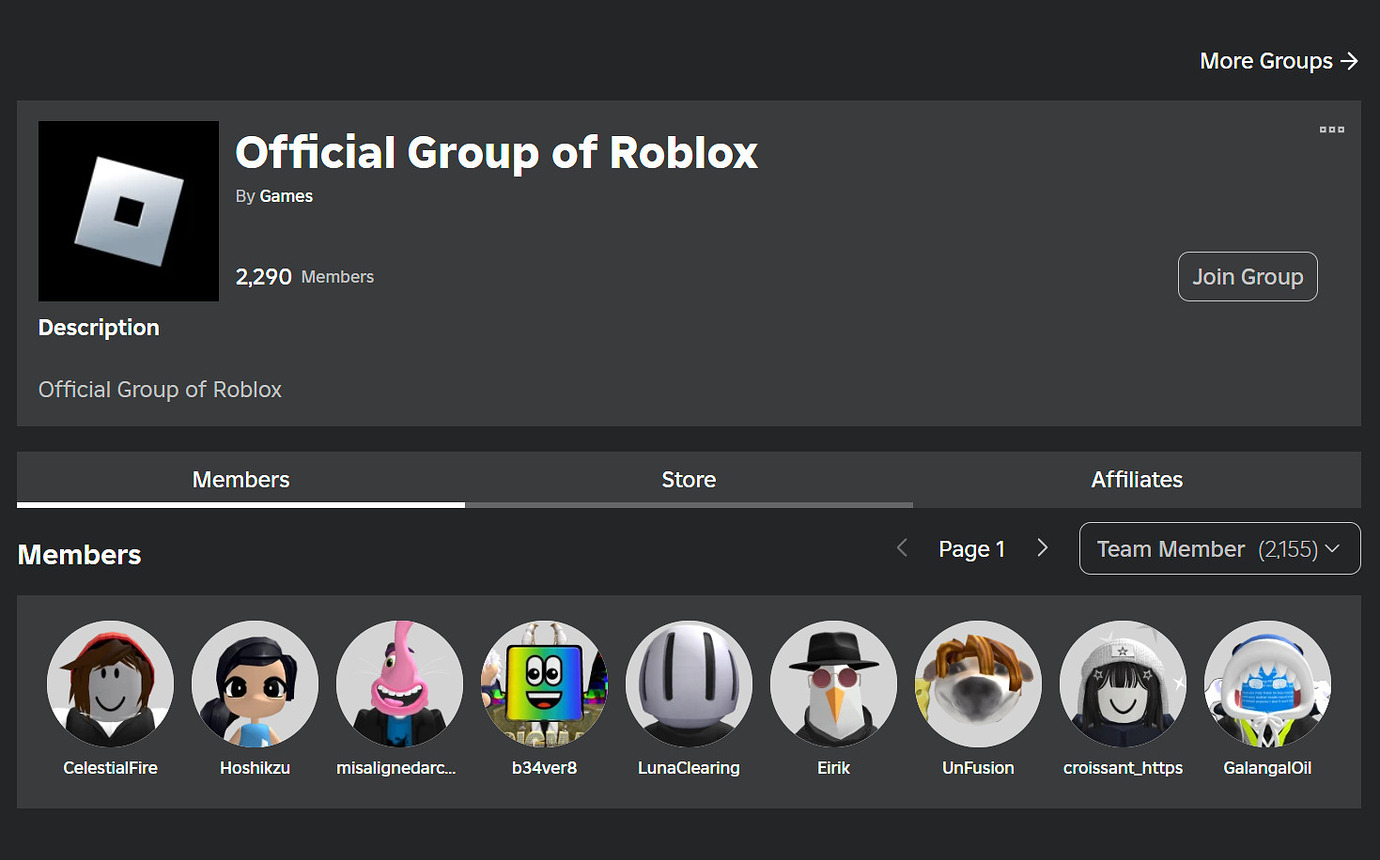Screen dimensions: 1380x860
Task: Open the group options menu with three dots
Action: click(x=1331, y=129)
